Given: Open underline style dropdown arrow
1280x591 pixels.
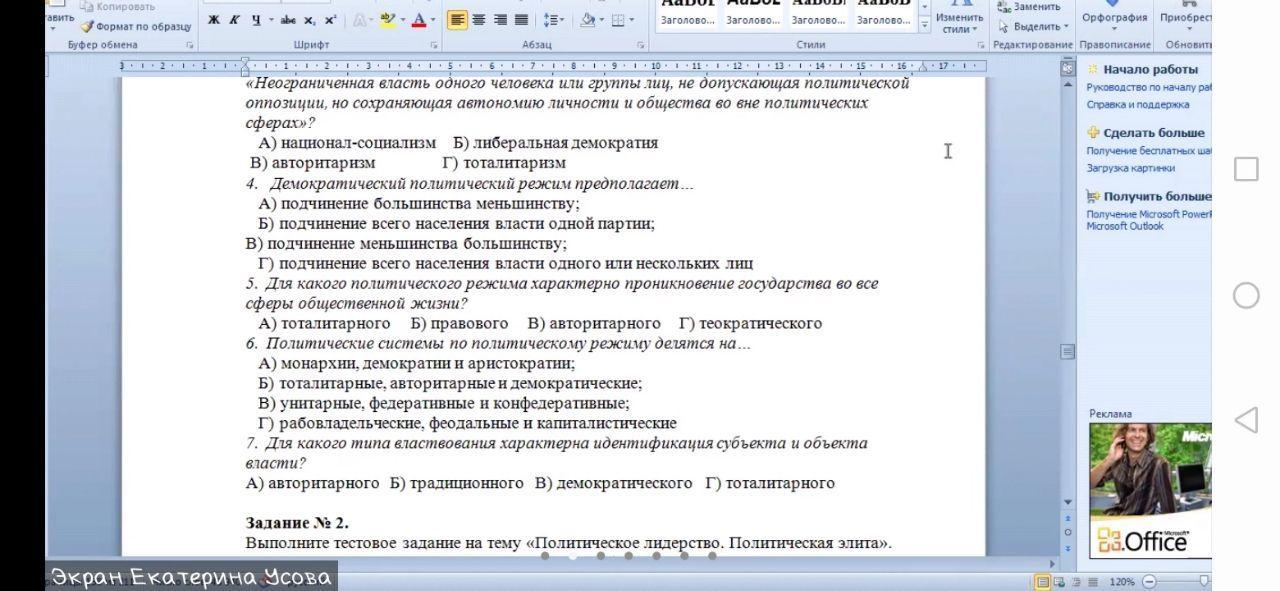Looking at the screenshot, I should point(270,20).
